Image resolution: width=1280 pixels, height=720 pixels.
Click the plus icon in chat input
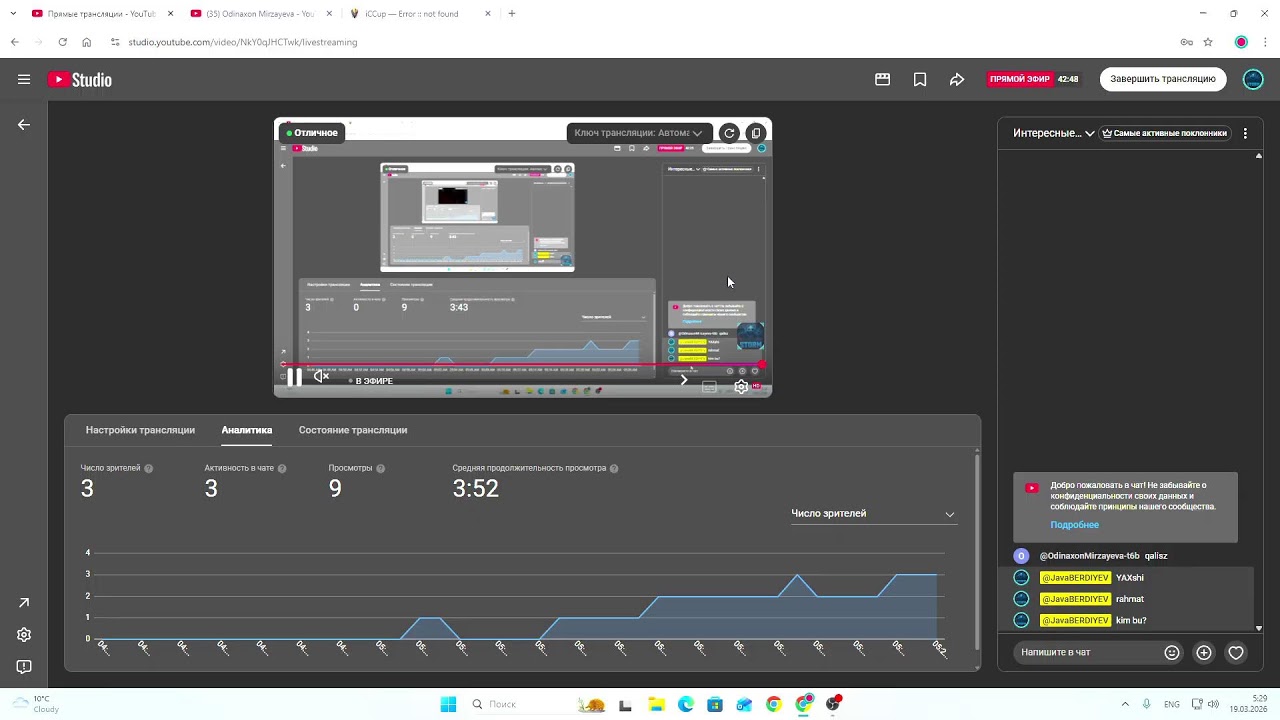(1204, 652)
